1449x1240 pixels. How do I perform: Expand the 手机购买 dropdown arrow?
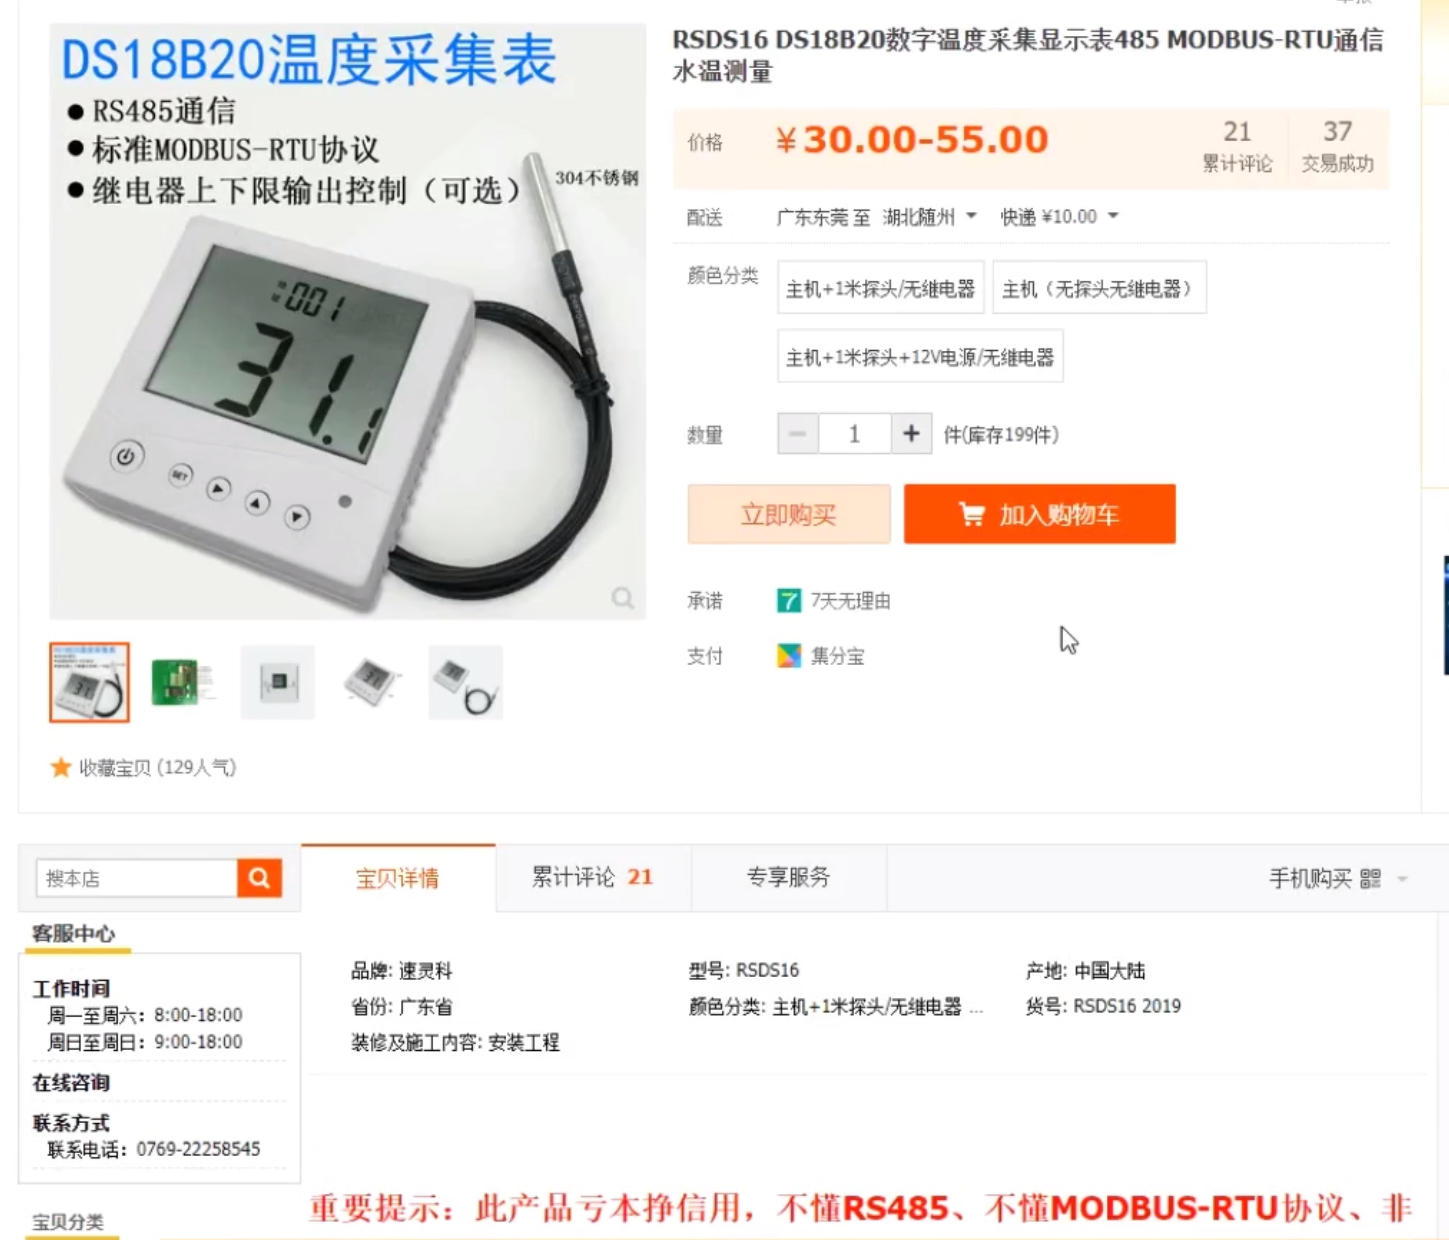tap(1402, 879)
